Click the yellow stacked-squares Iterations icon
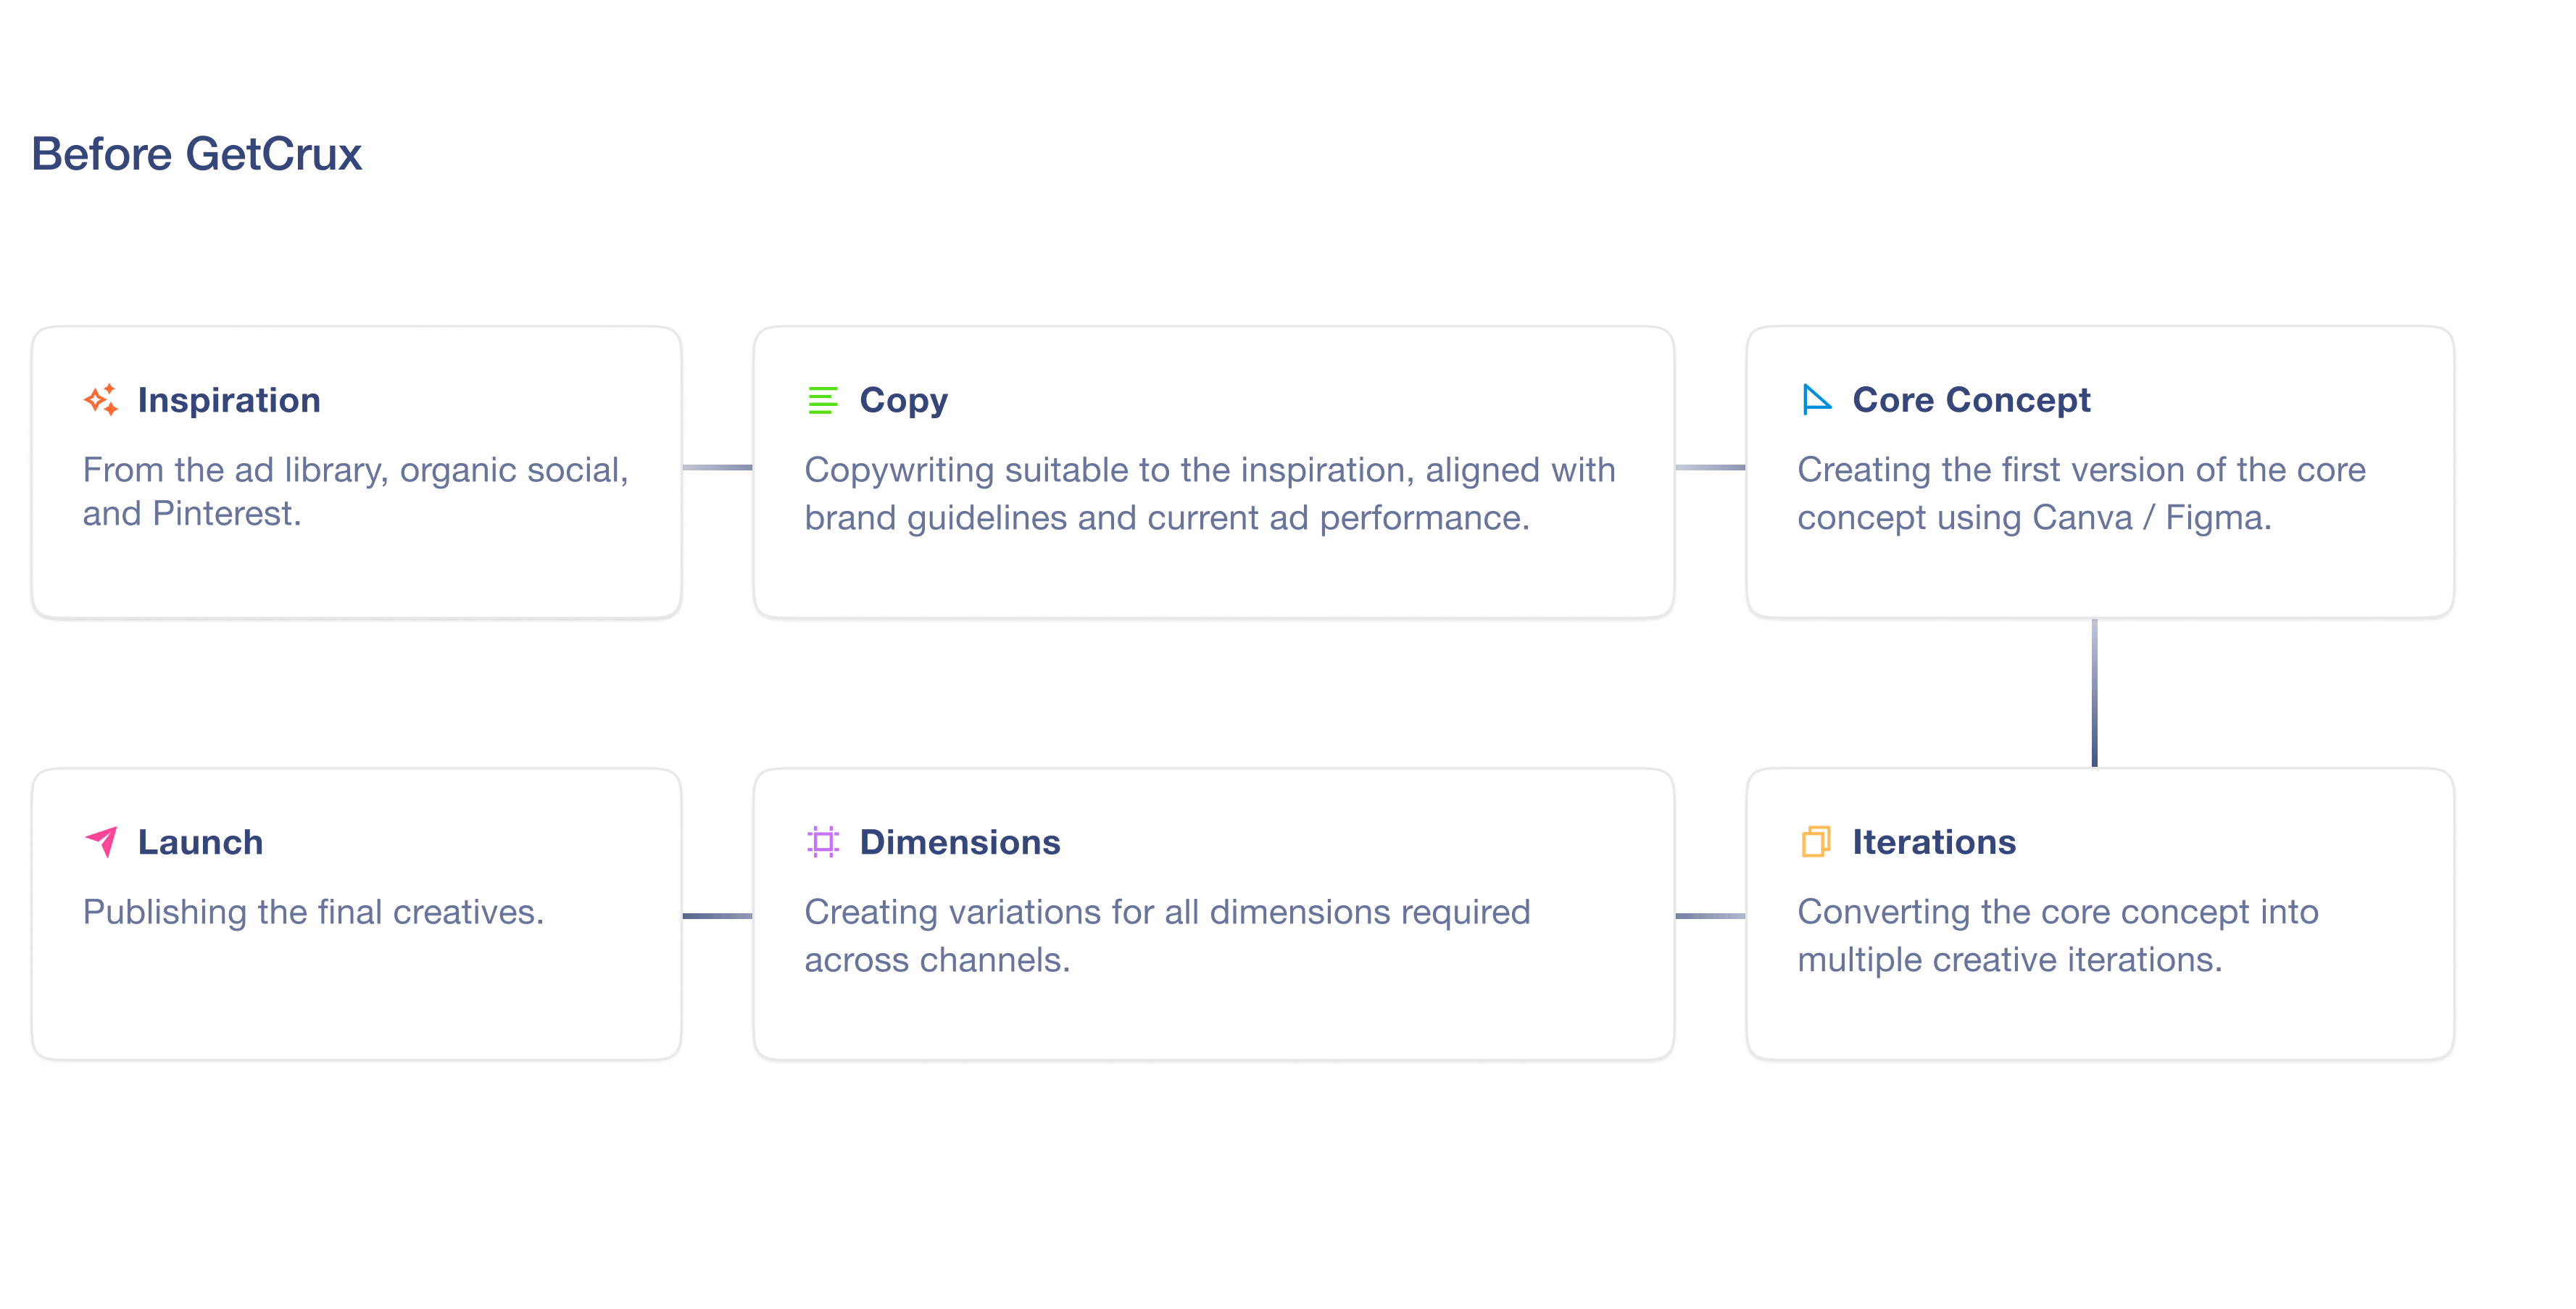 (x=1816, y=842)
